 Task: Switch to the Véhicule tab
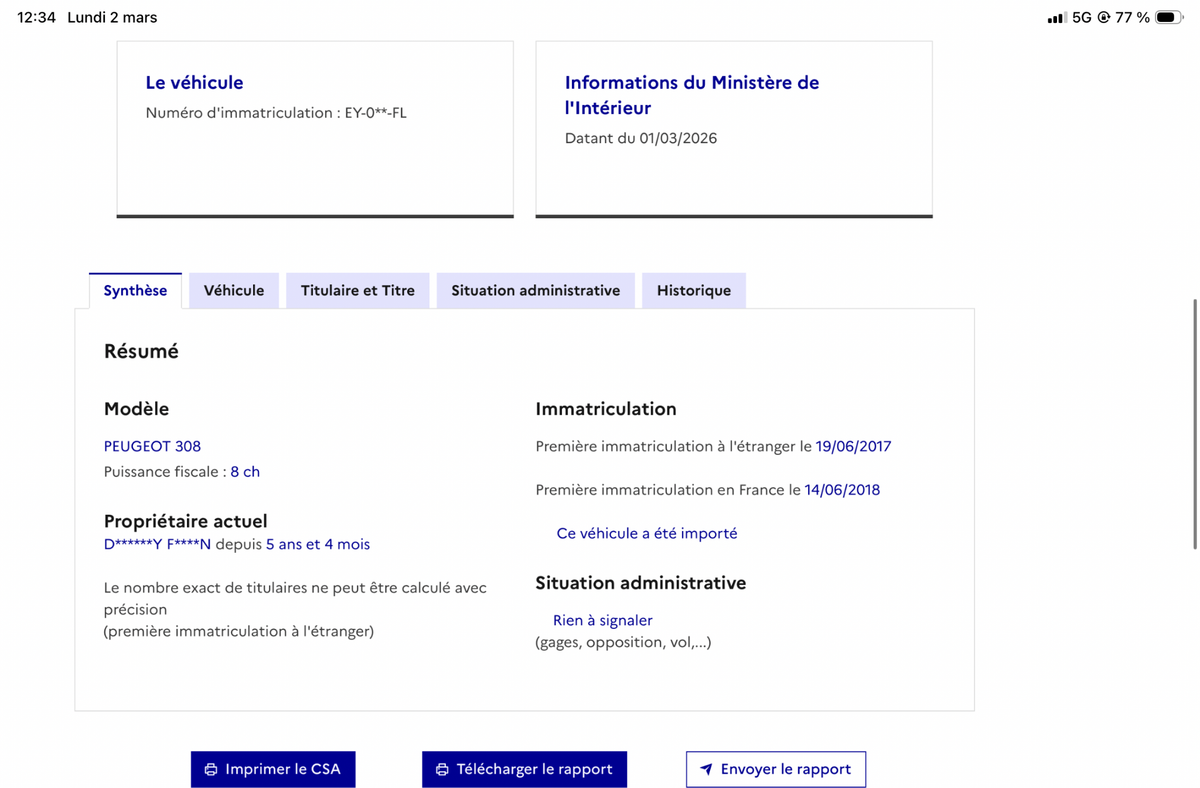click(x=234, y=290)
